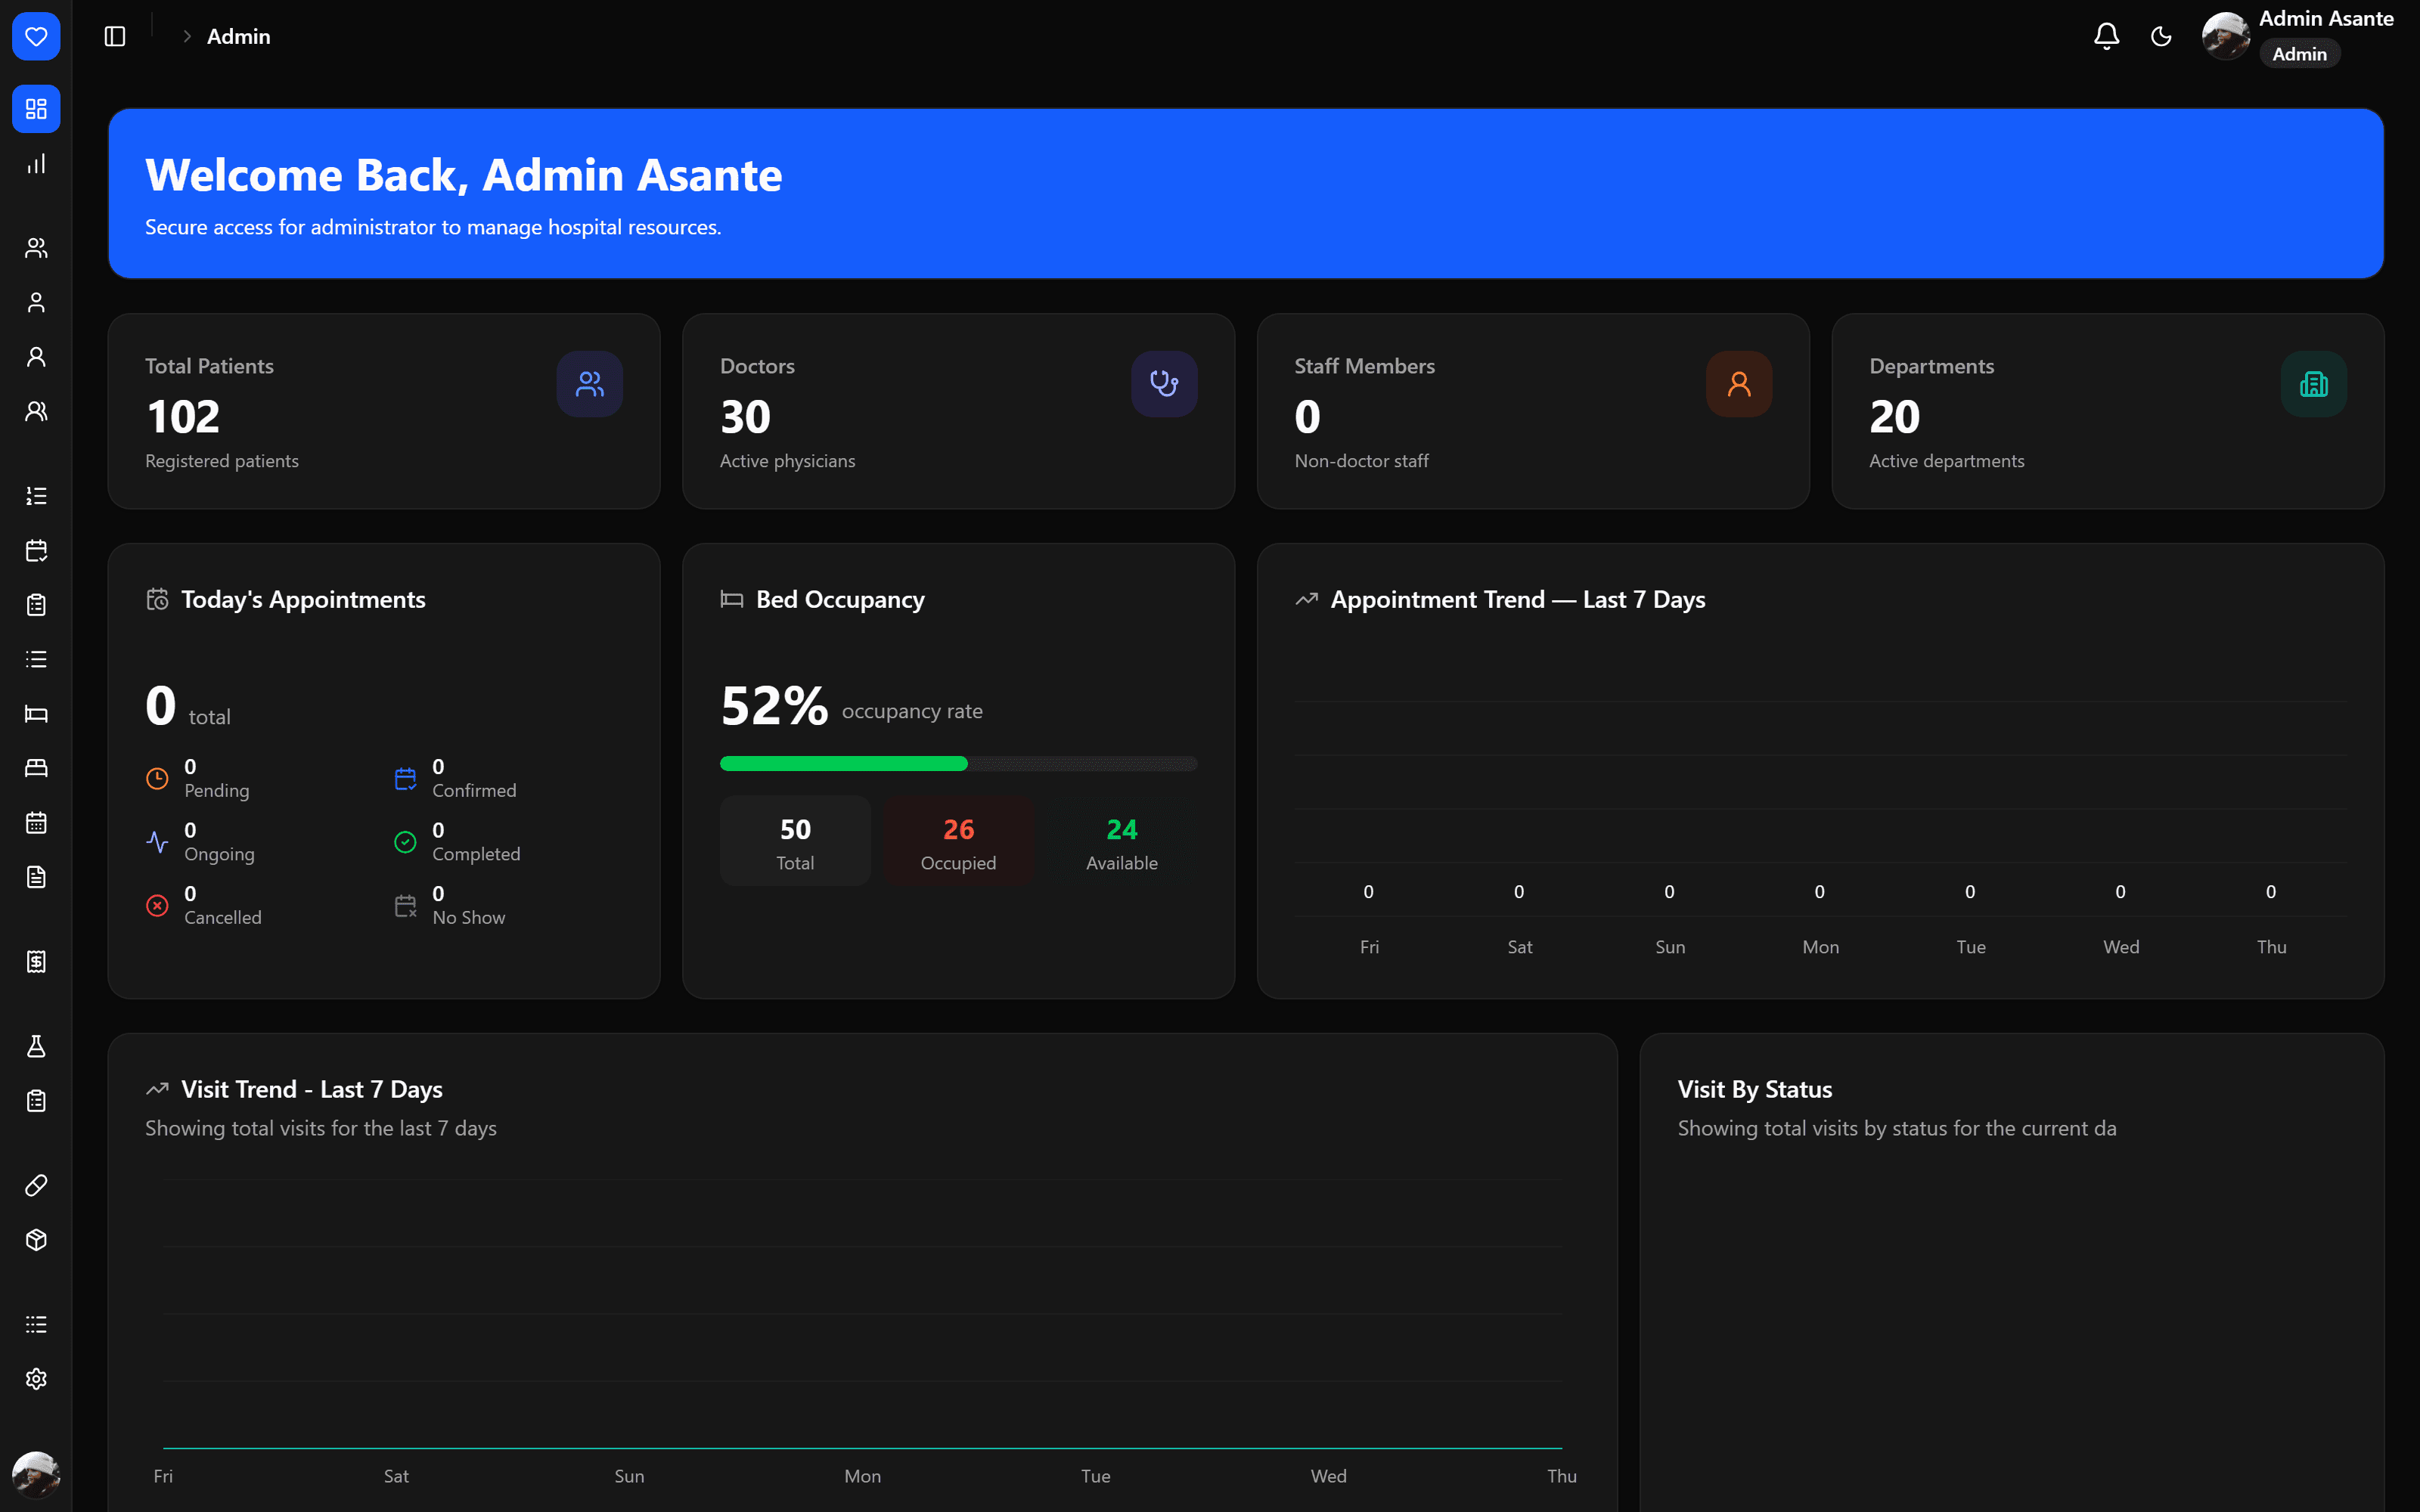2420x1512 pixels.
Task: Click "Visit By Status" heading
Action: tap(1754, 1089)
